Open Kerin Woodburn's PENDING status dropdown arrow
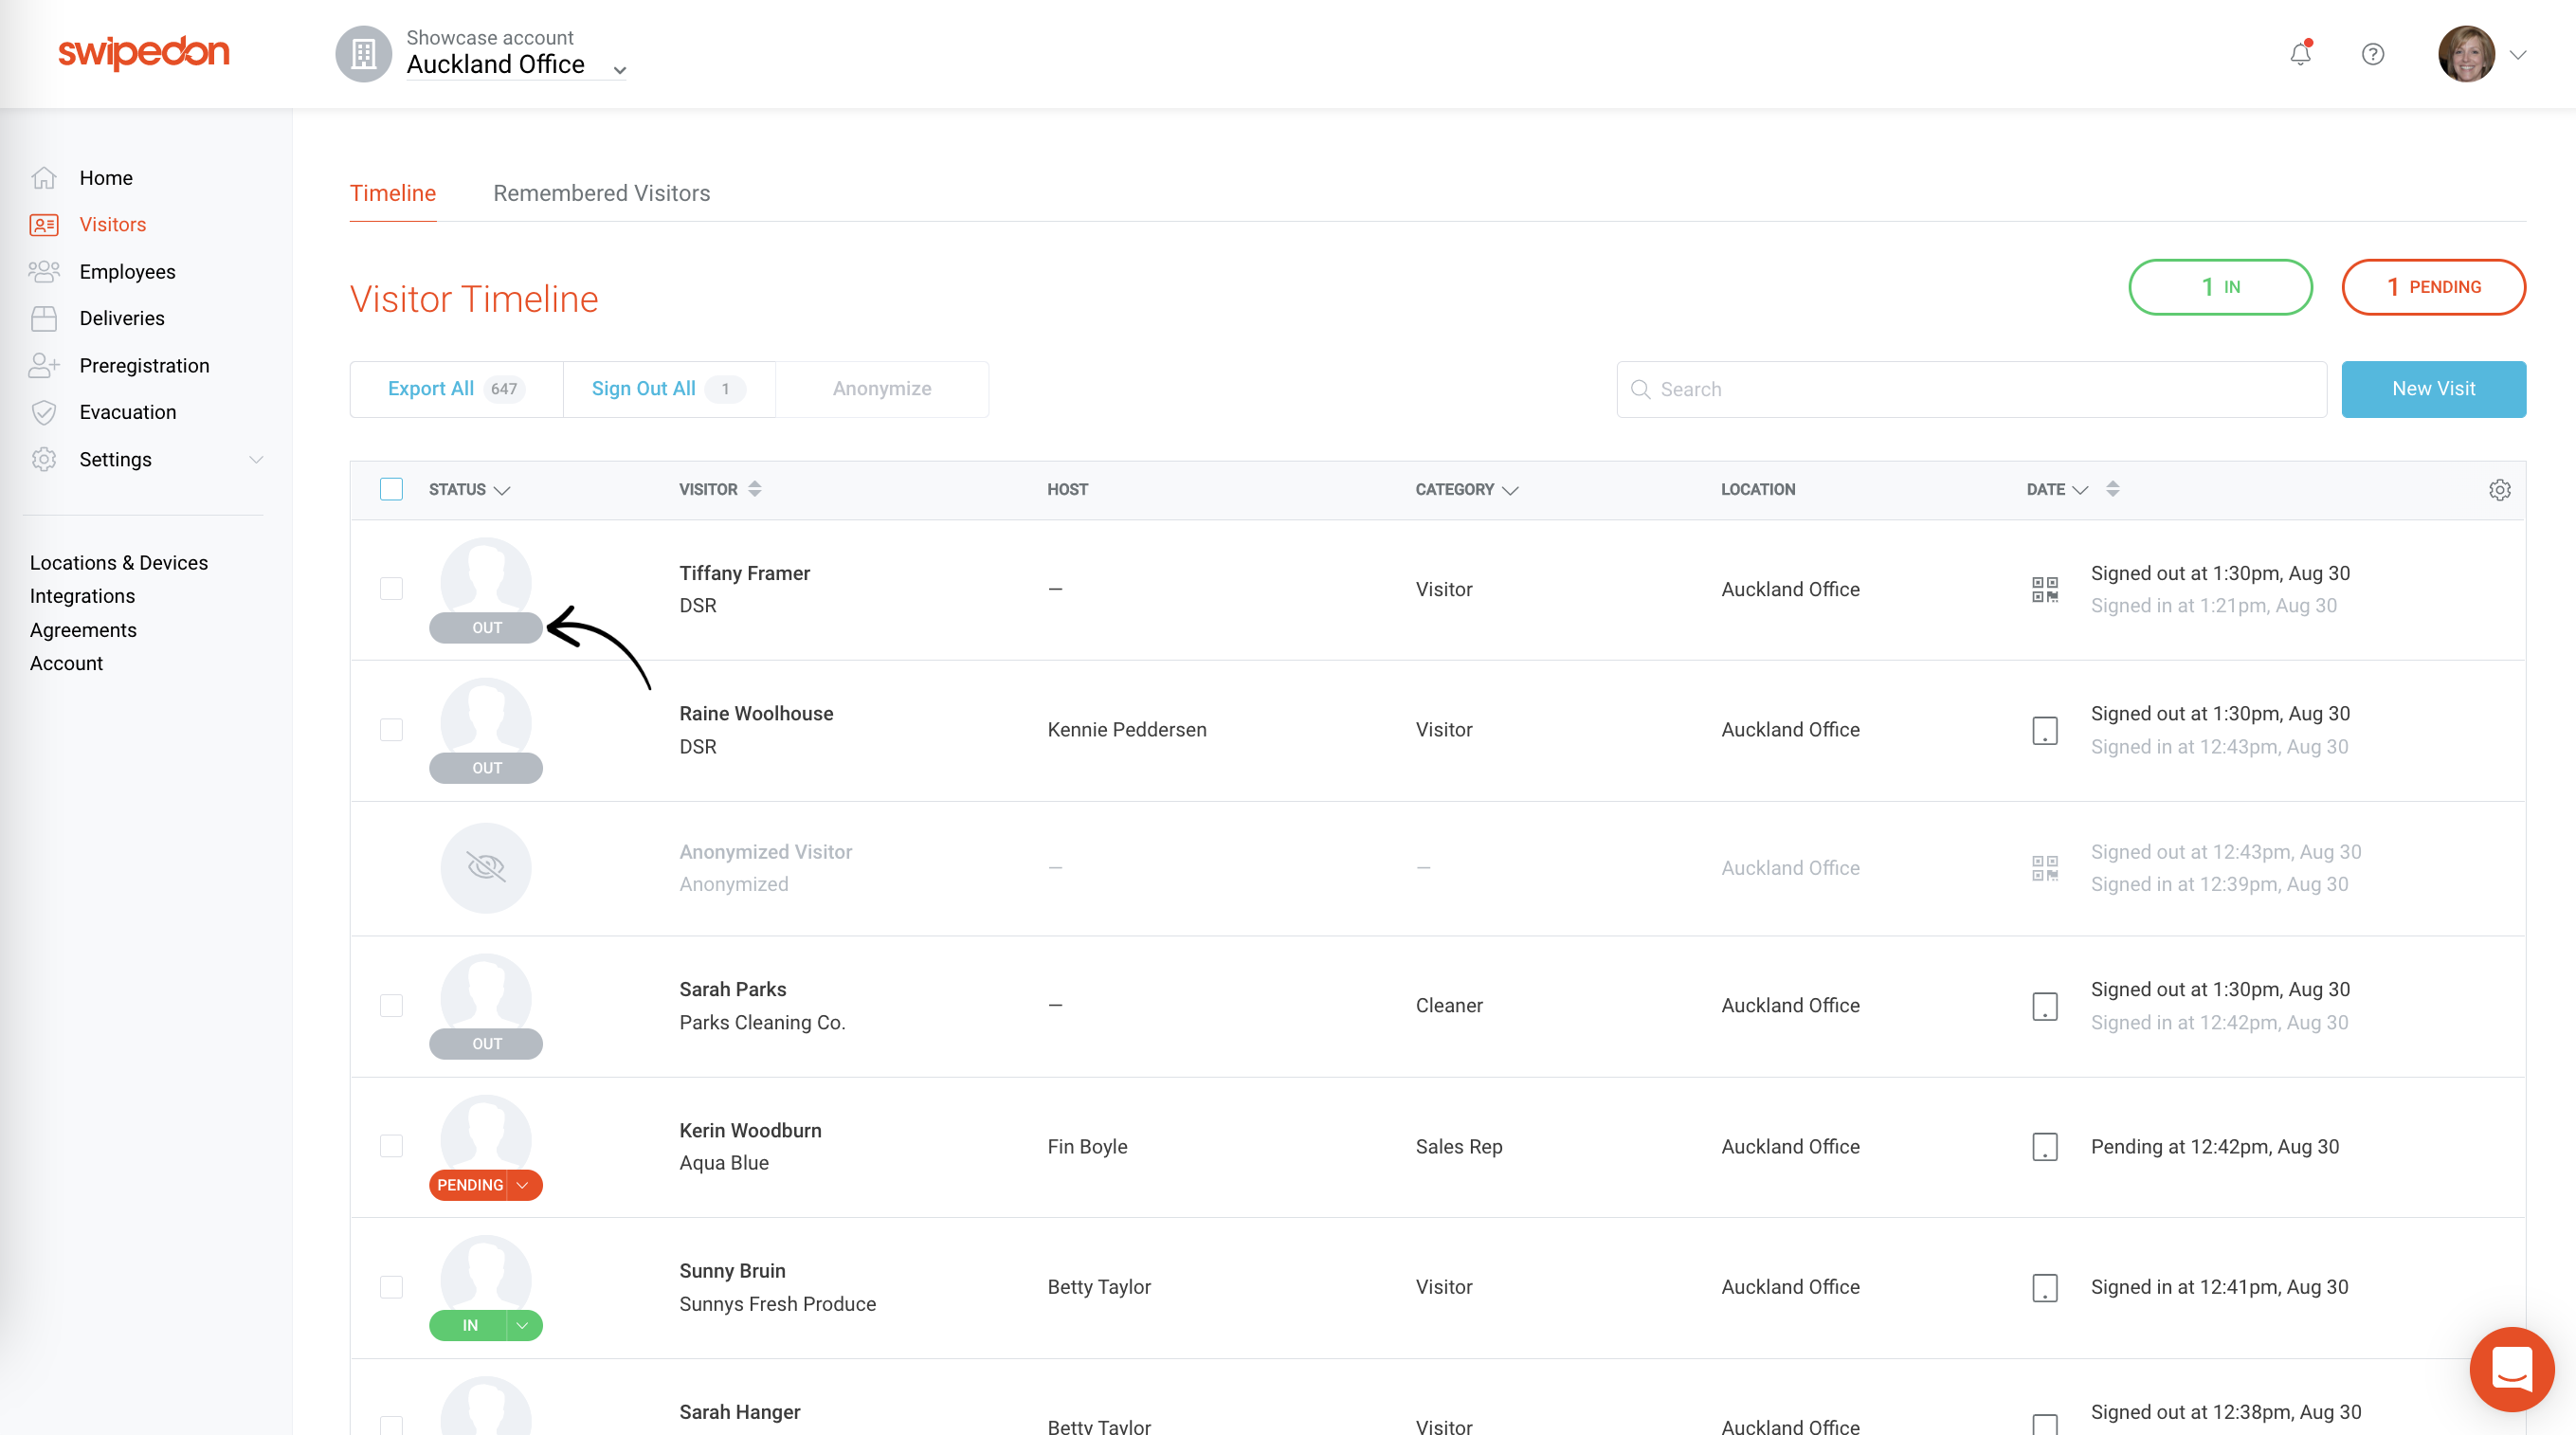 click(523, 1185)
